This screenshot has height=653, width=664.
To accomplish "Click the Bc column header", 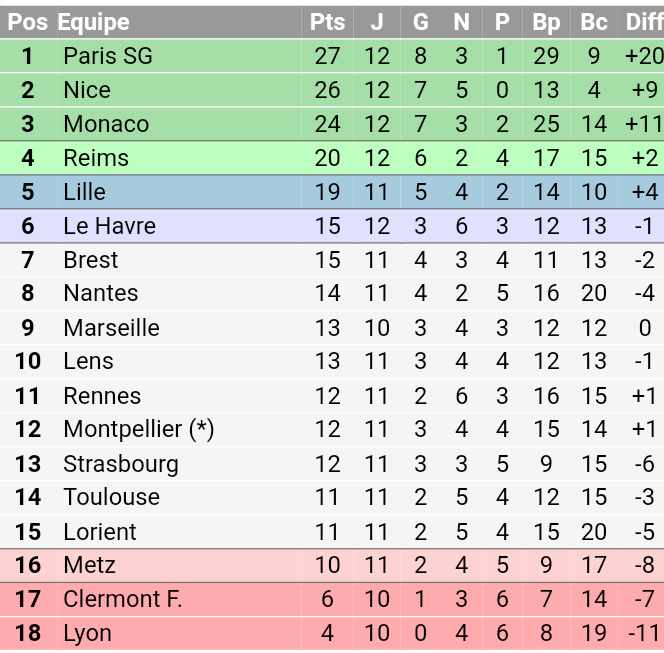I will point(594,22).
